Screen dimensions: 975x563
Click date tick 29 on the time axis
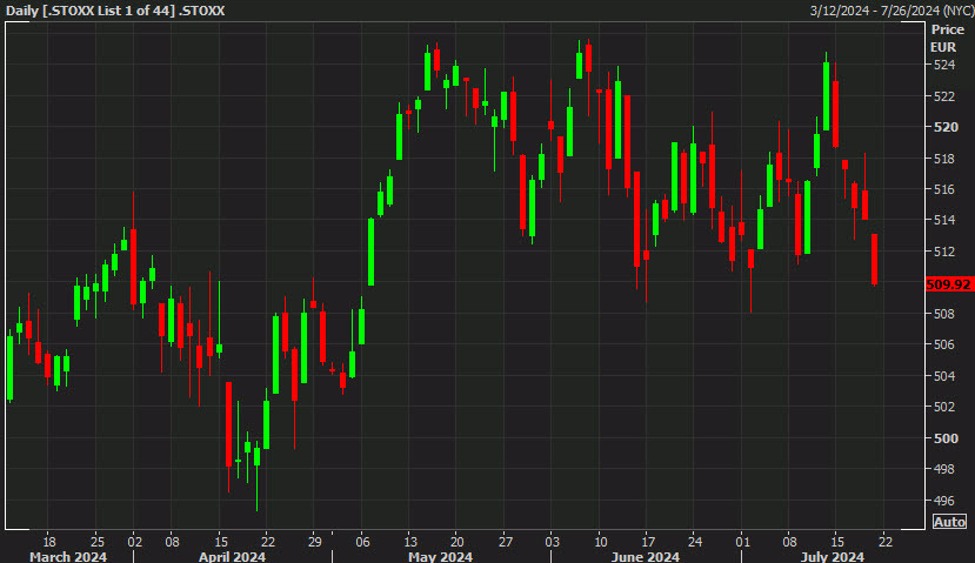pos(315,541)
